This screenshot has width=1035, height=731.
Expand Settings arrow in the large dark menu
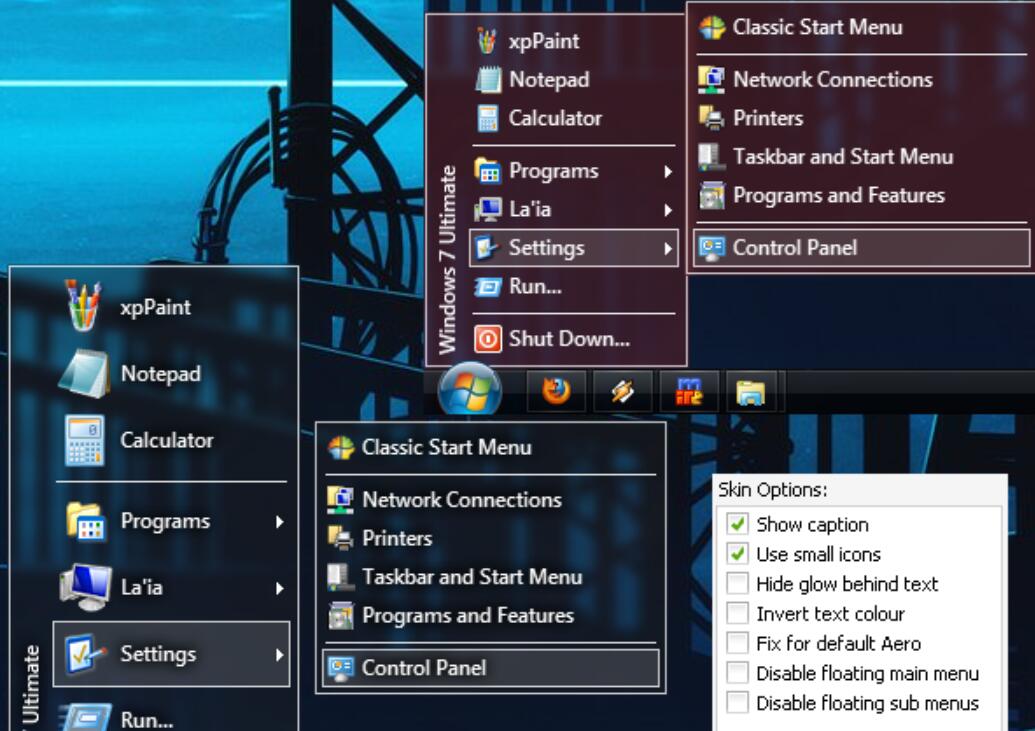pyautogui.click(x=279, y=654)
